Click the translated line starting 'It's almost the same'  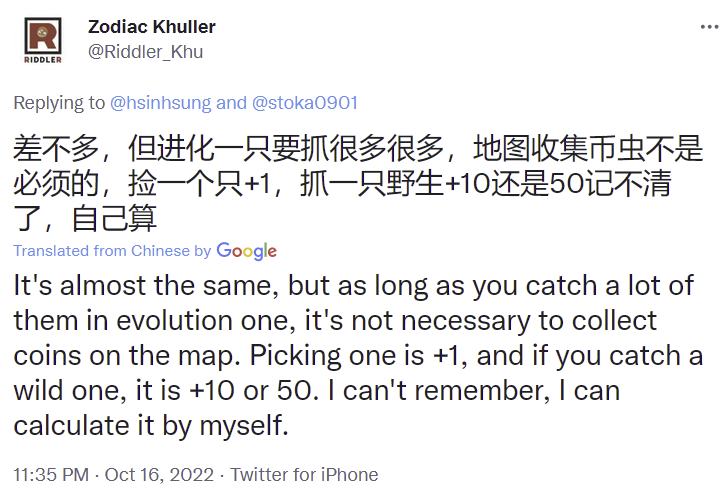(354, 285)
